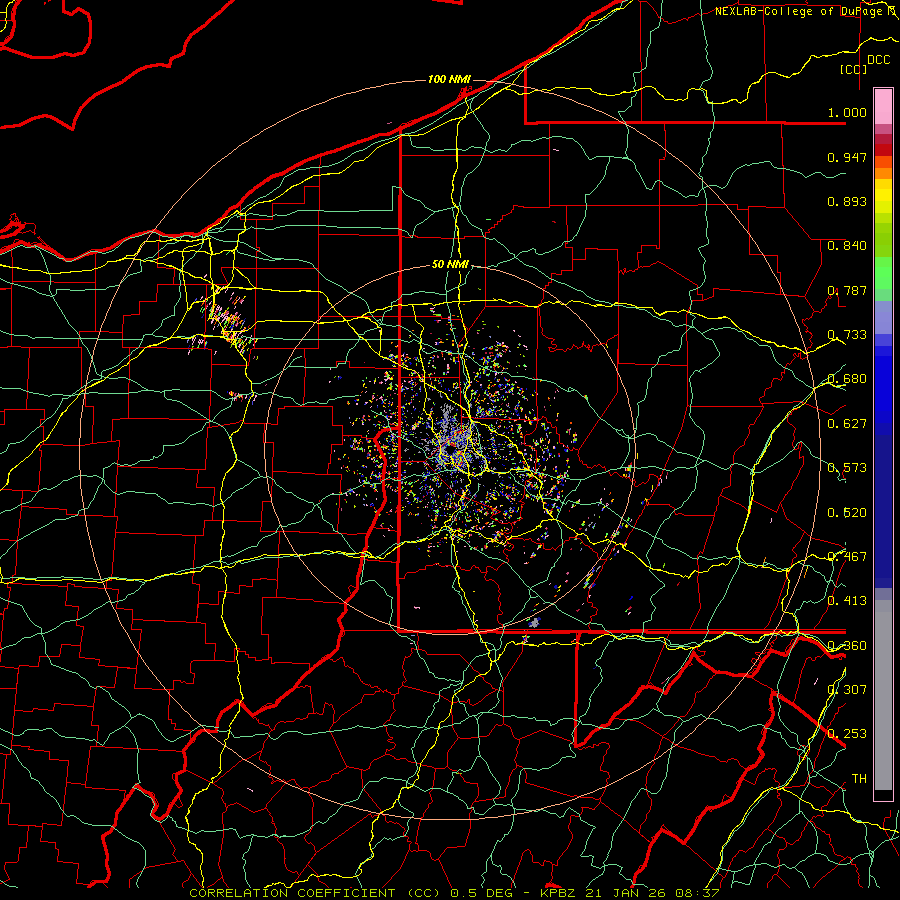Pick the 0.413 scale value
This screenshot has height=900, width=900.
point(847,601)
